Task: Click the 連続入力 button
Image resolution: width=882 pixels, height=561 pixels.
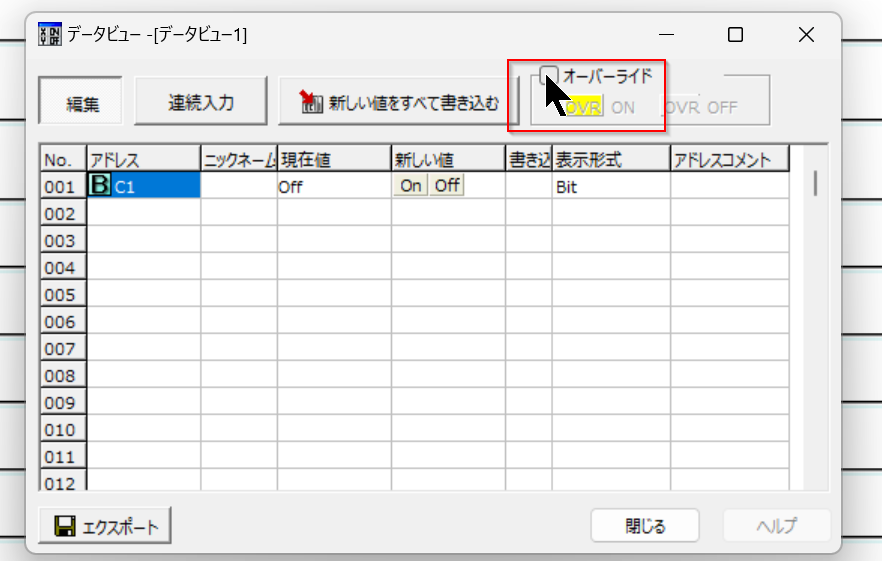Action: [x=201, y=101]
